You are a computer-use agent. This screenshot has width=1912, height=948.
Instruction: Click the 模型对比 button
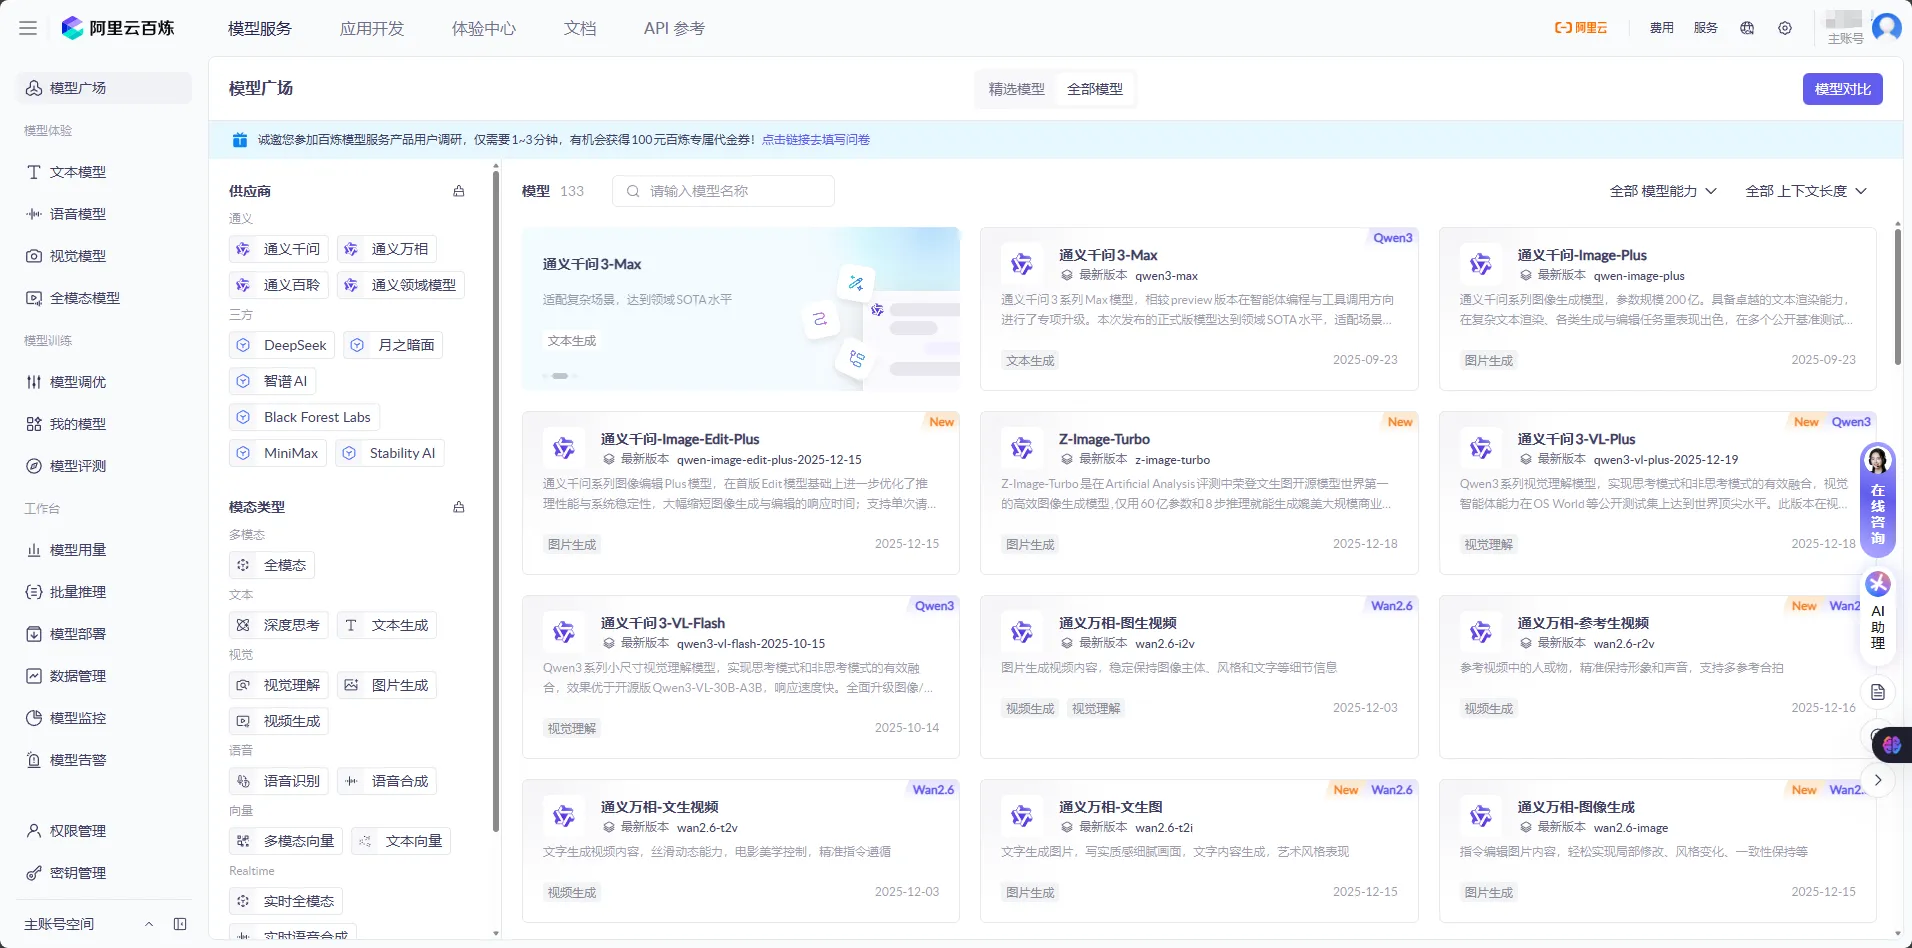[x=1842, y=89]
